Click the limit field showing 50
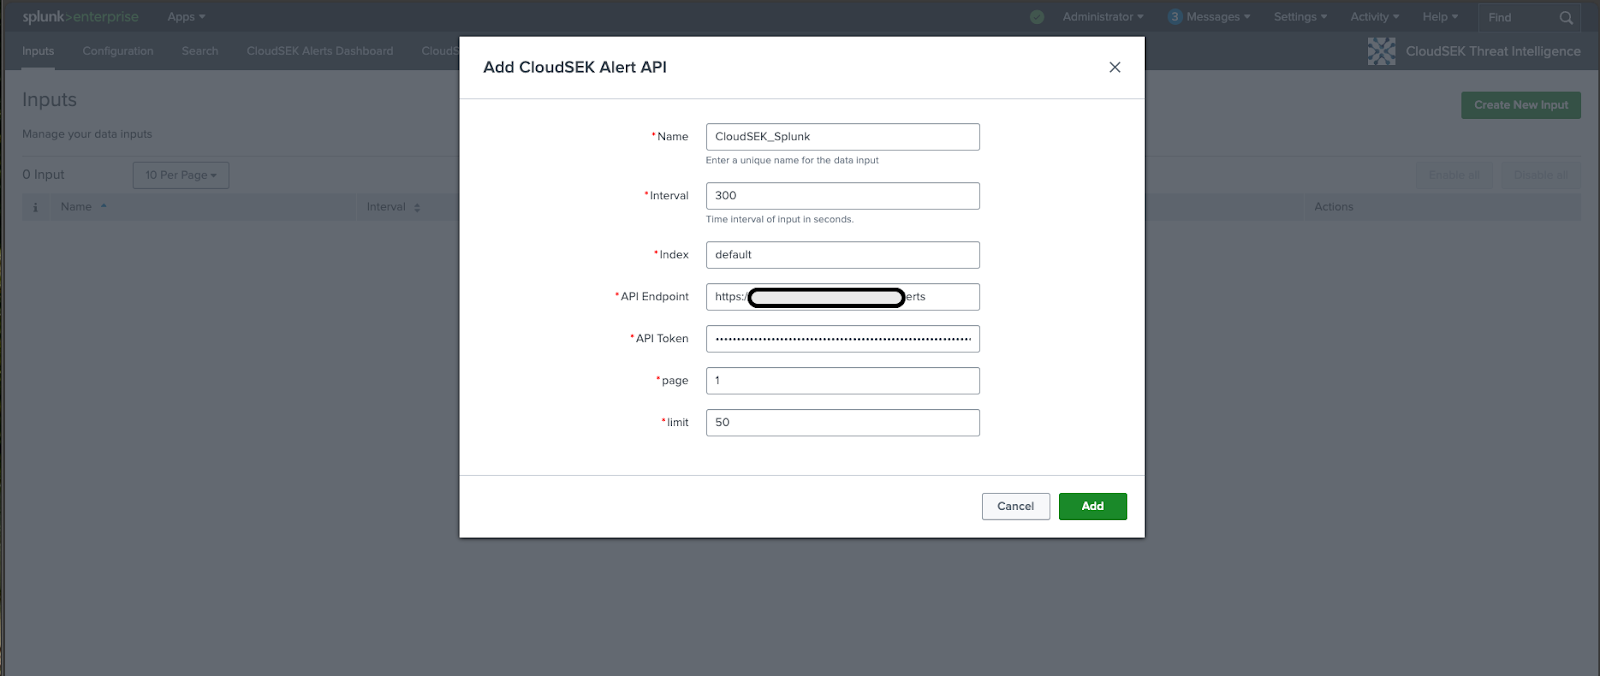1600x676 pixels. [x=842, y=423]
